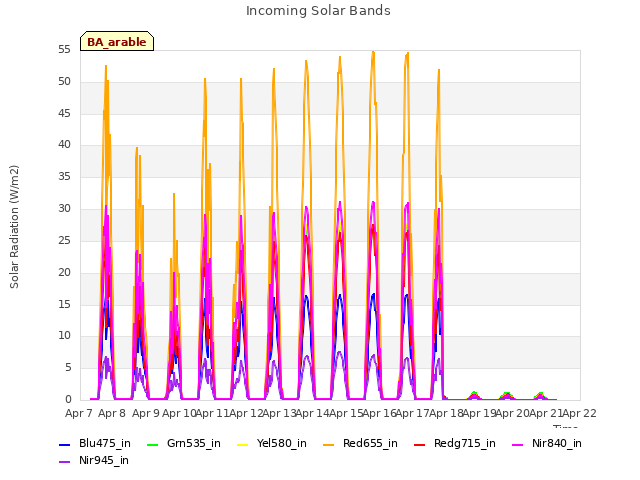
Task: Click the 40 y-axis tick label
Action: 64,144
